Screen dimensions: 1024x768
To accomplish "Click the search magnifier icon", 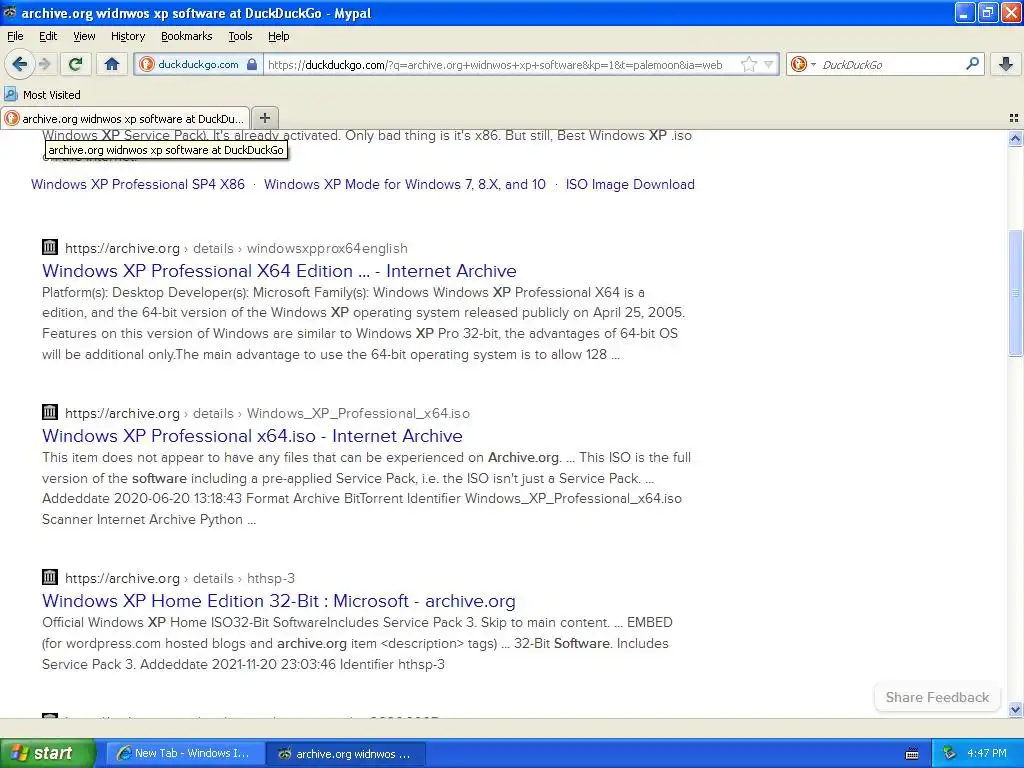I will (972, 64).
